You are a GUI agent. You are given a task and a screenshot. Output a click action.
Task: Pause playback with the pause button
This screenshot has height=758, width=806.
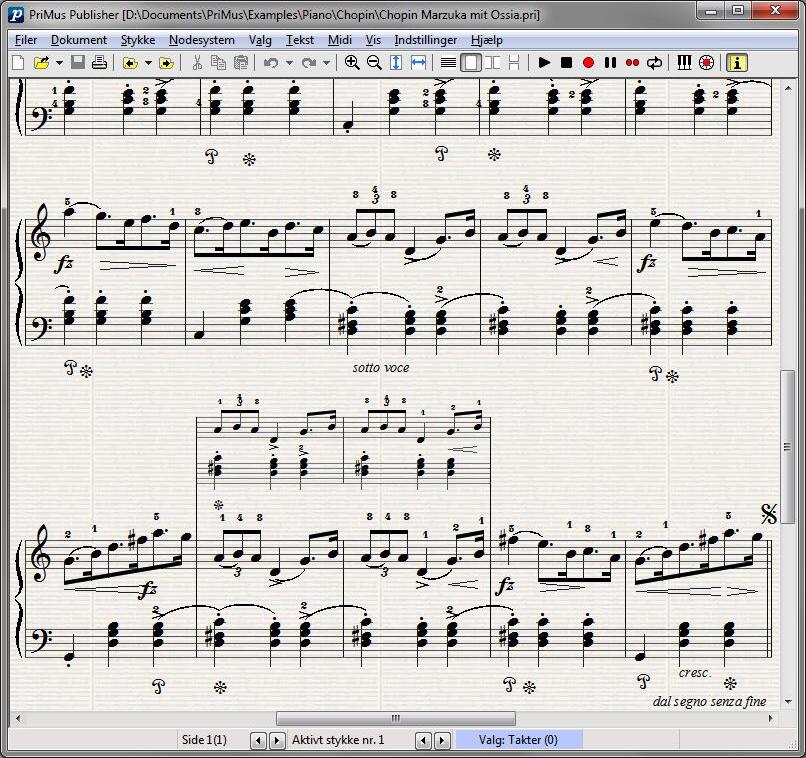pos(610,63)
